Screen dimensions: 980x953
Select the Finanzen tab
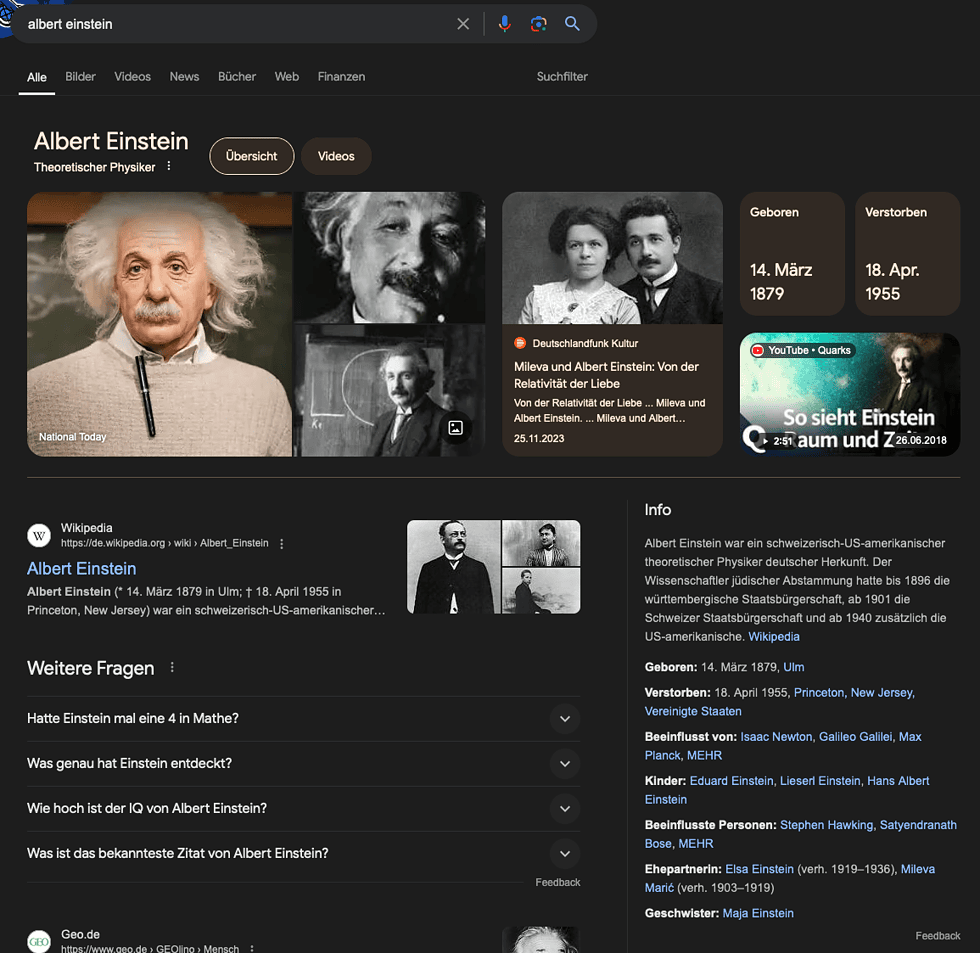pyautogui.click(x=341, y=77)
